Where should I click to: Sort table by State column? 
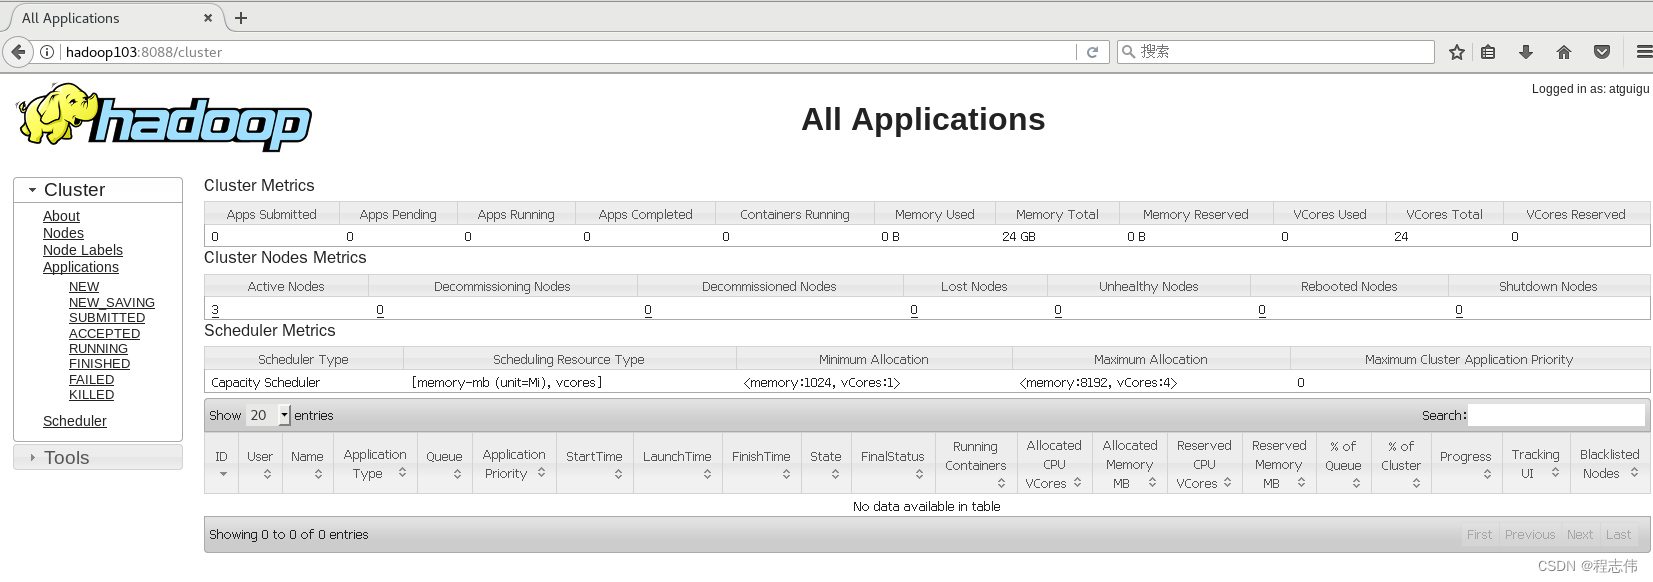click(x=826, y=463)
